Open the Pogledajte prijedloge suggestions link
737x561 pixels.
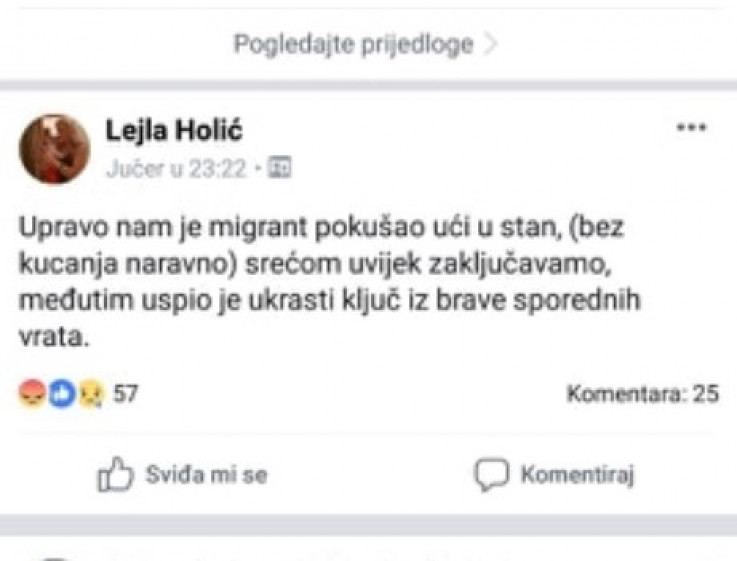coord(352,46)
